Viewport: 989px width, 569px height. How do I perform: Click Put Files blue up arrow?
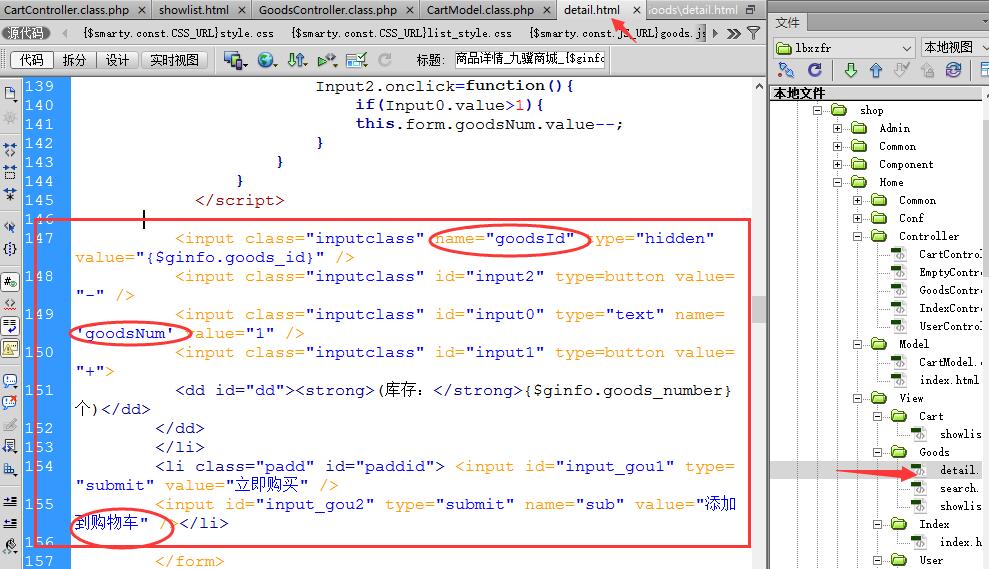coord(876,70)
